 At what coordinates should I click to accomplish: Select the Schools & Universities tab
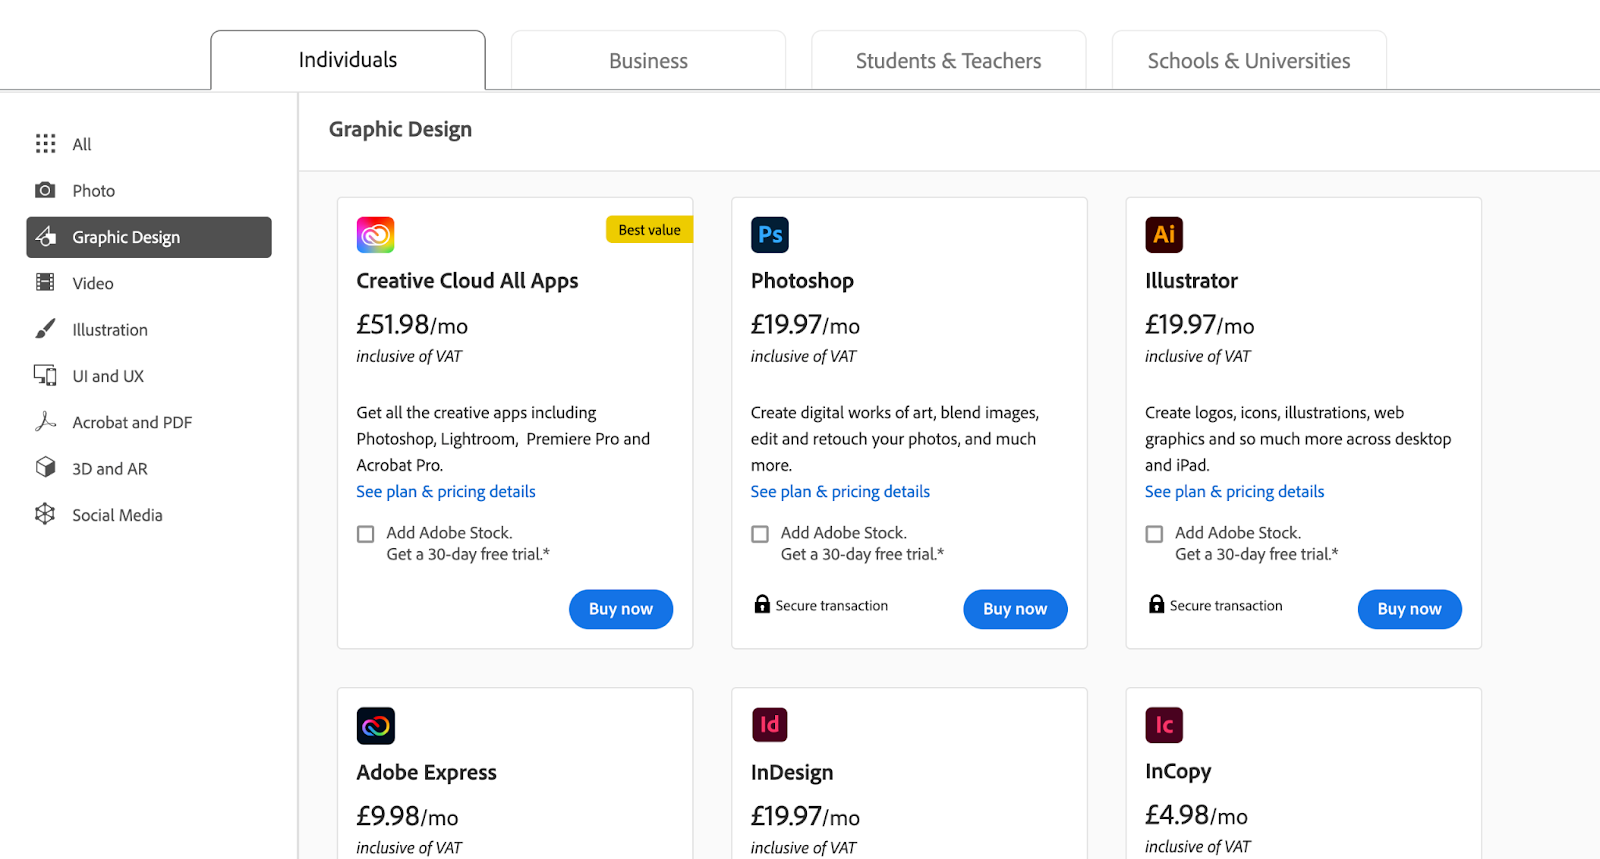[x=1248, y=61]
